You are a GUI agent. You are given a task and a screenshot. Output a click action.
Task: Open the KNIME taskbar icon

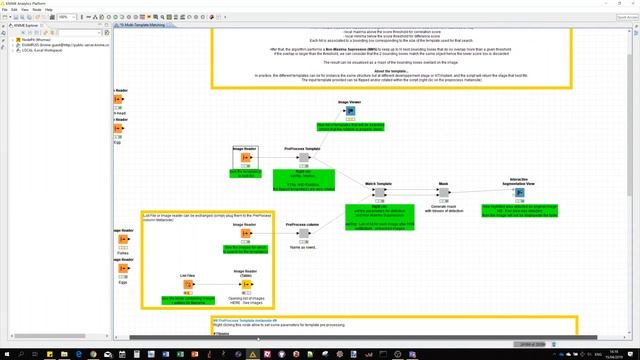coord(253,354)
